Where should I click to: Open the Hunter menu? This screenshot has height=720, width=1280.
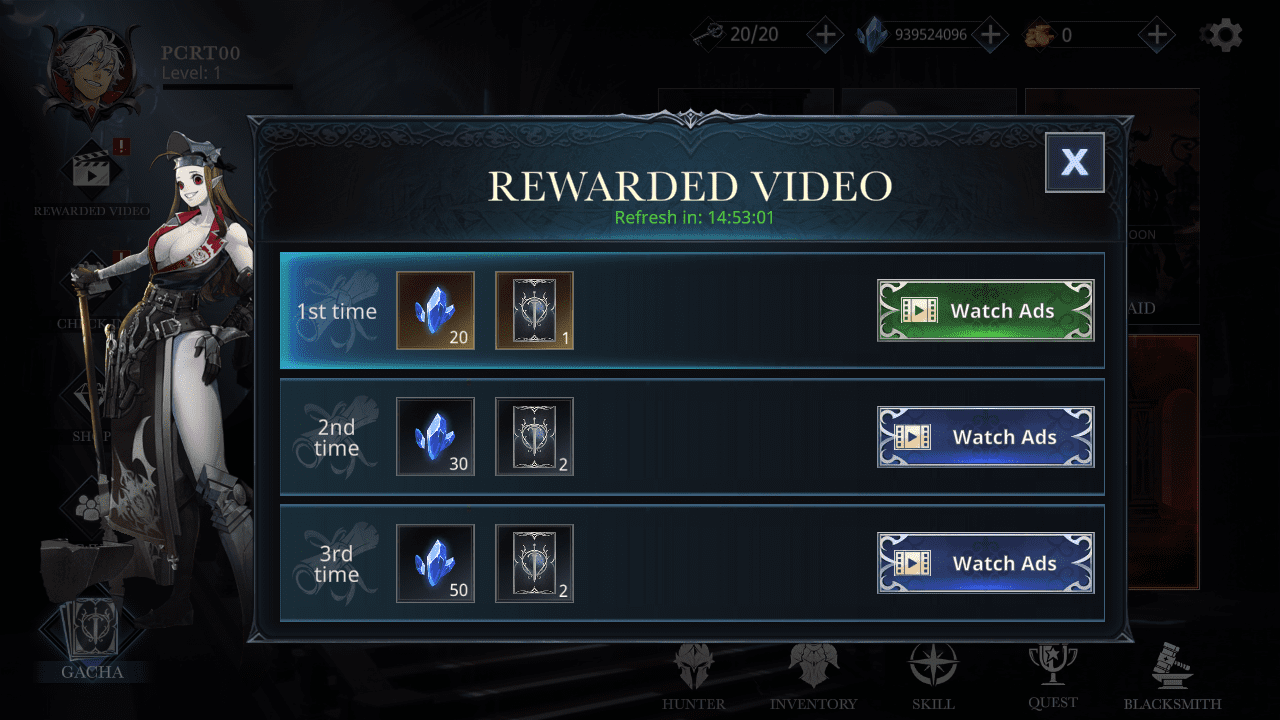coord(694,677)
